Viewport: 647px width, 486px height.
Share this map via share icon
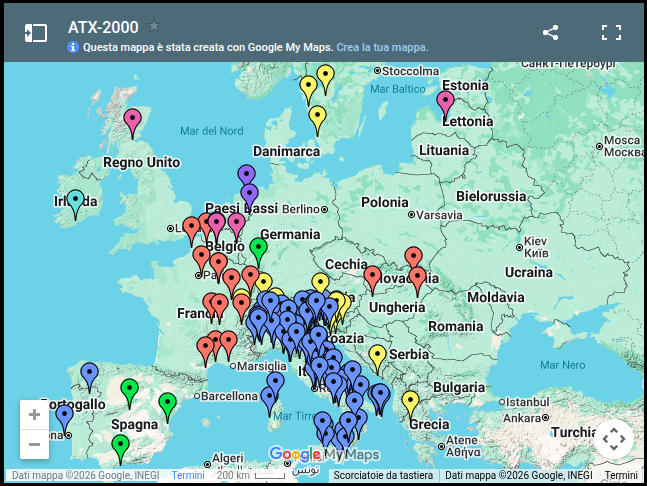click(550, 33)
